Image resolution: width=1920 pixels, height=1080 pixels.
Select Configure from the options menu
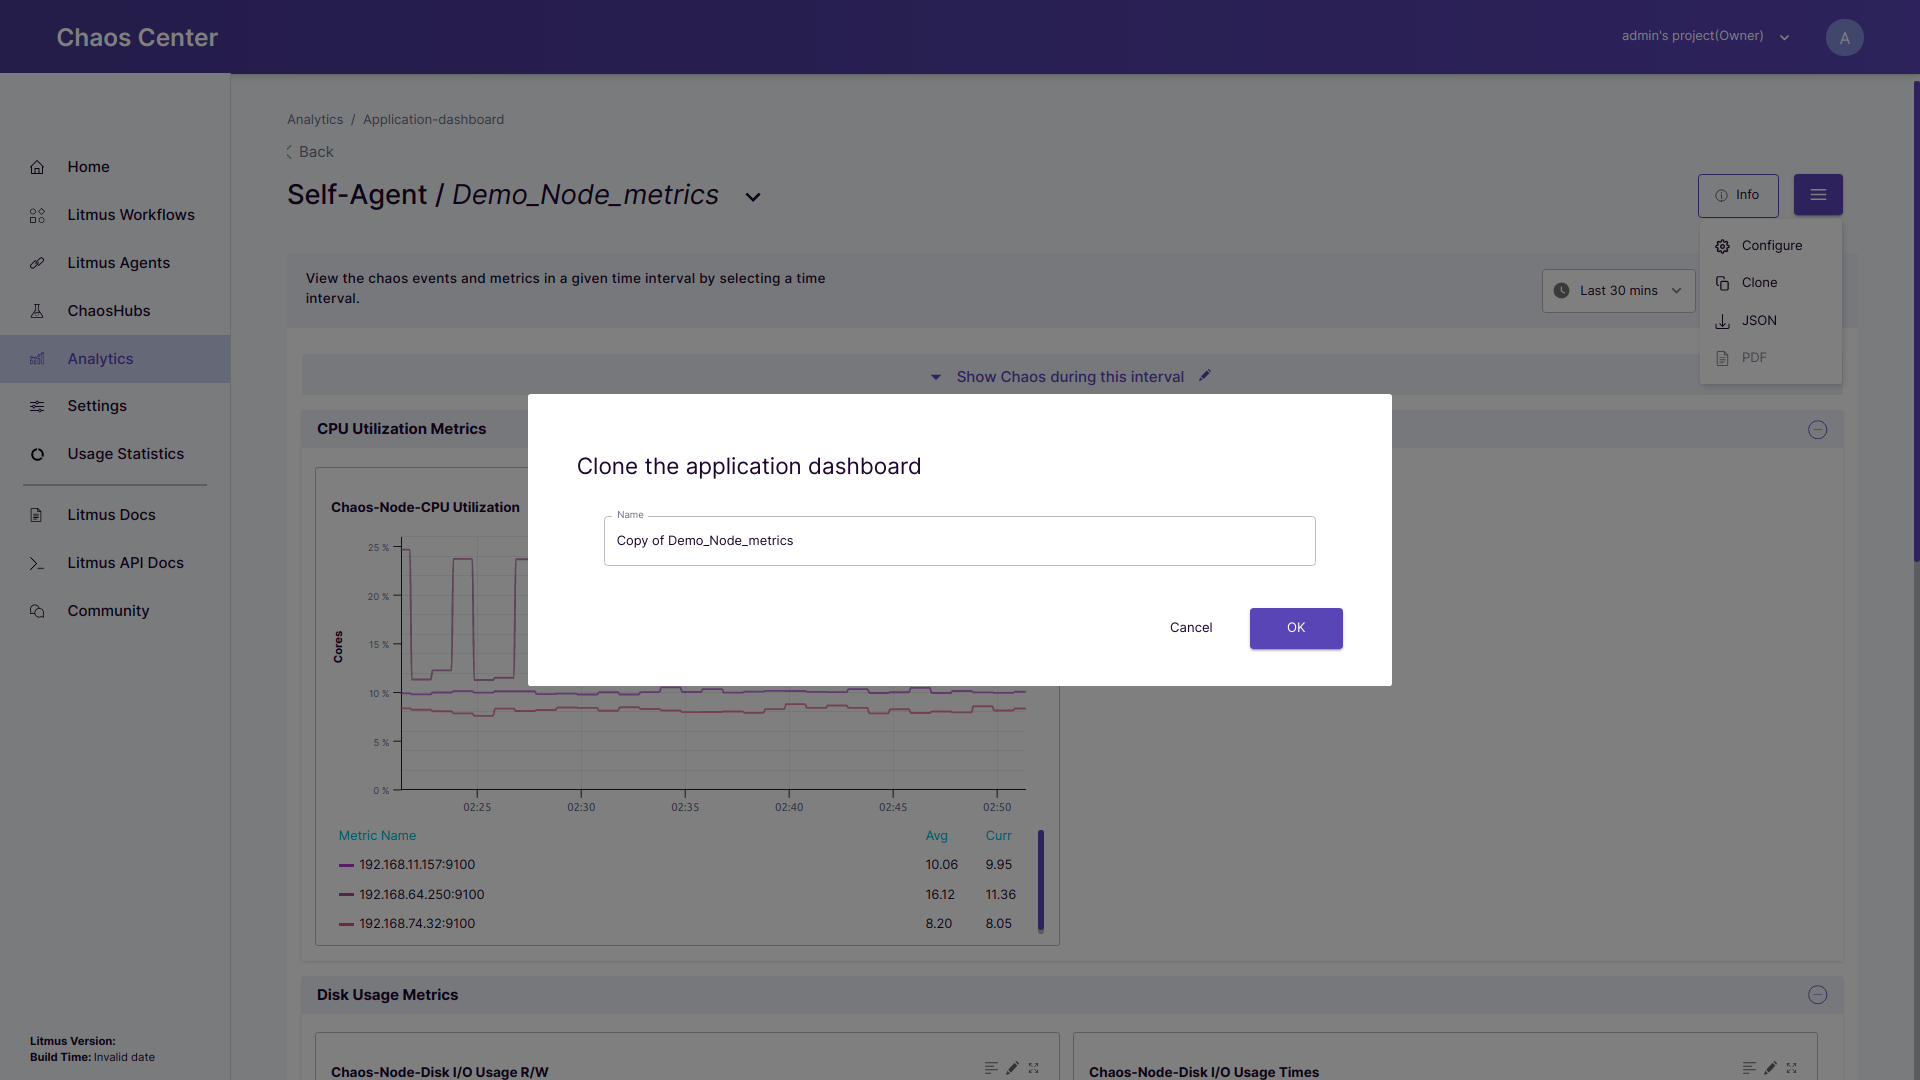click(1771, 246)
